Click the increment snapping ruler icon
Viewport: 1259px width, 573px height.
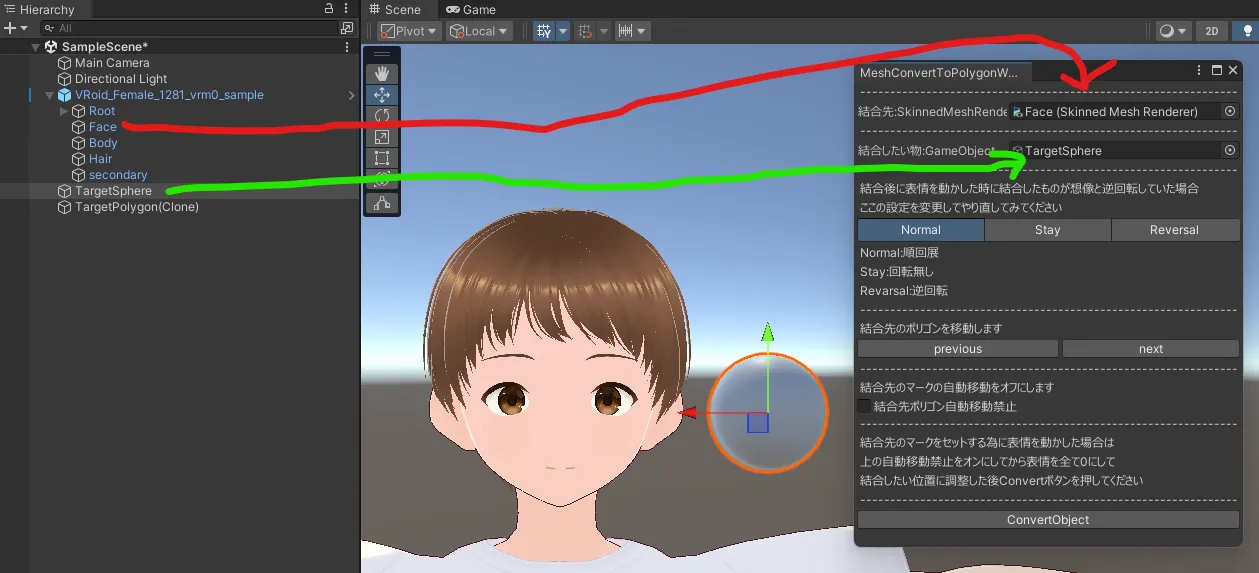click(x=626, y=31)
